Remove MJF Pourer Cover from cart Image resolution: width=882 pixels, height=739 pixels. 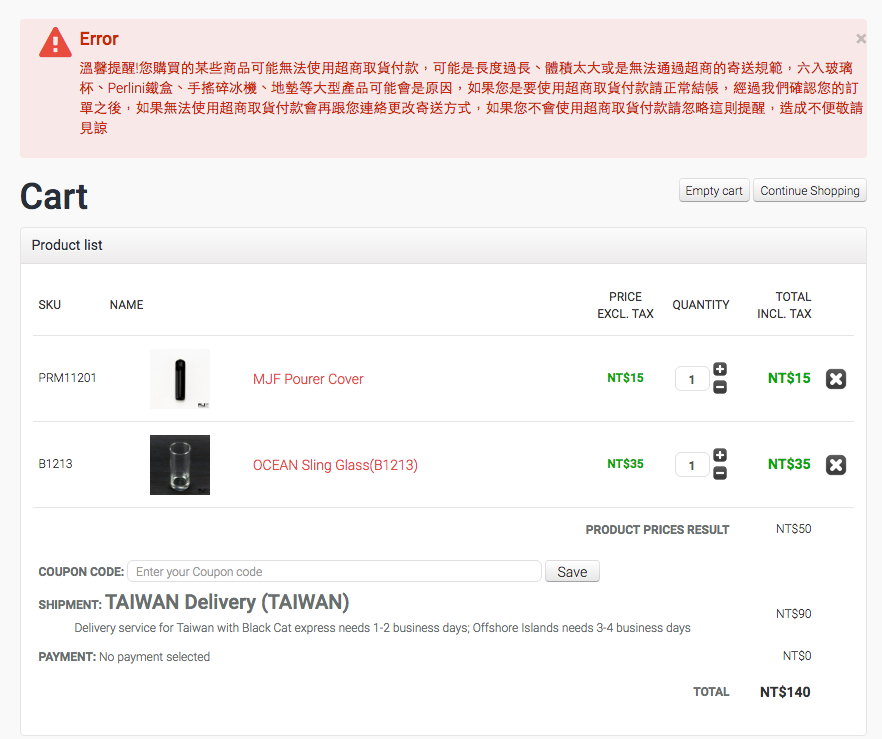pos(836,379)
